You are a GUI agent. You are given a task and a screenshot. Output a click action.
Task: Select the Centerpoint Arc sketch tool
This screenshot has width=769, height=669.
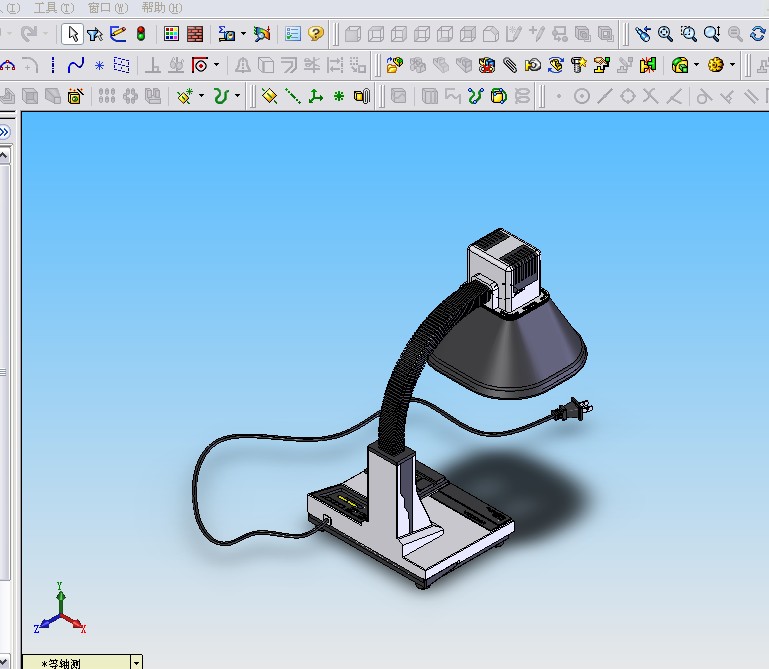(7, 65)
